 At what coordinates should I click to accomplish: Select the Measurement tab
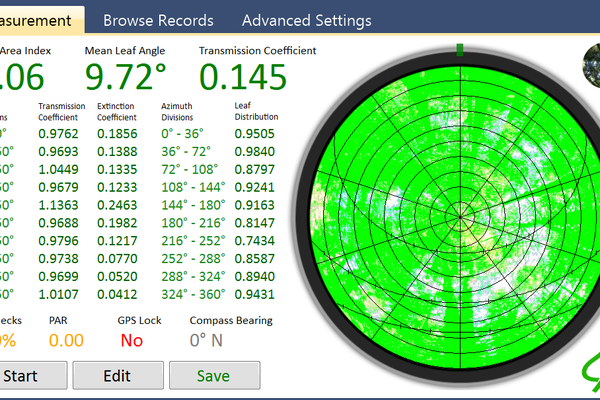point(40,20)
